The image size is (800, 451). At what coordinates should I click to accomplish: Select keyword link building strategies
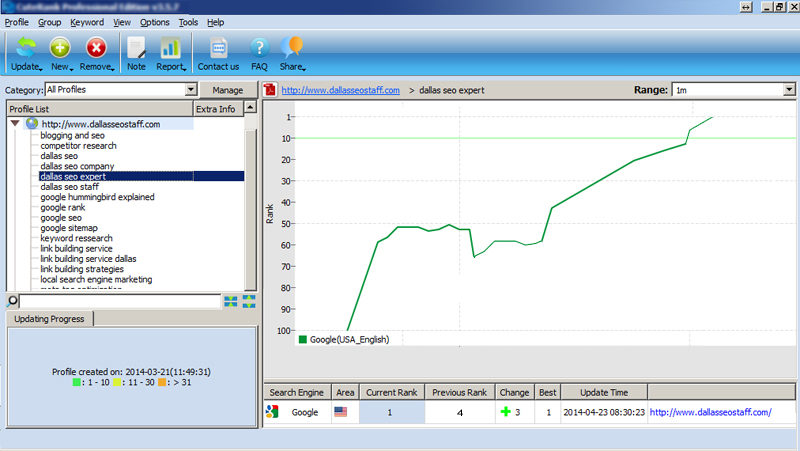click(x=82, y=269)
